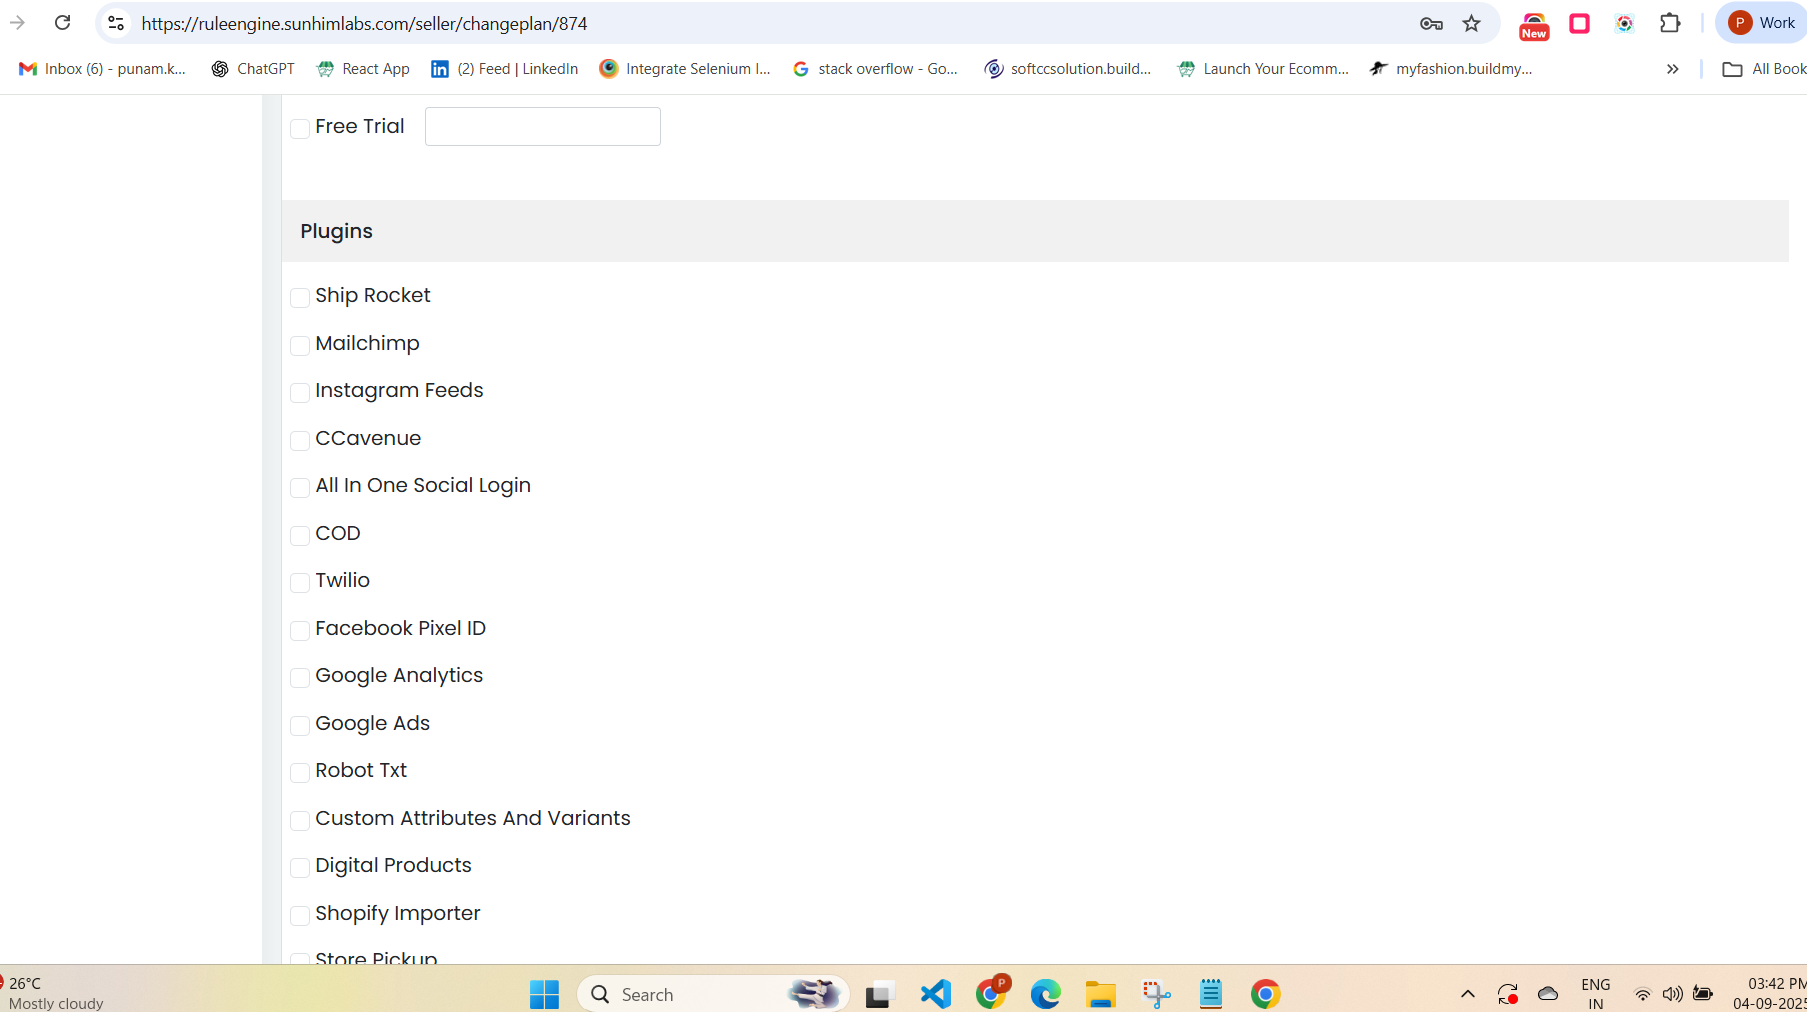1807x1012 pixels.
Task: Tick the Twilio plugin checkbox
Action: 299,582
